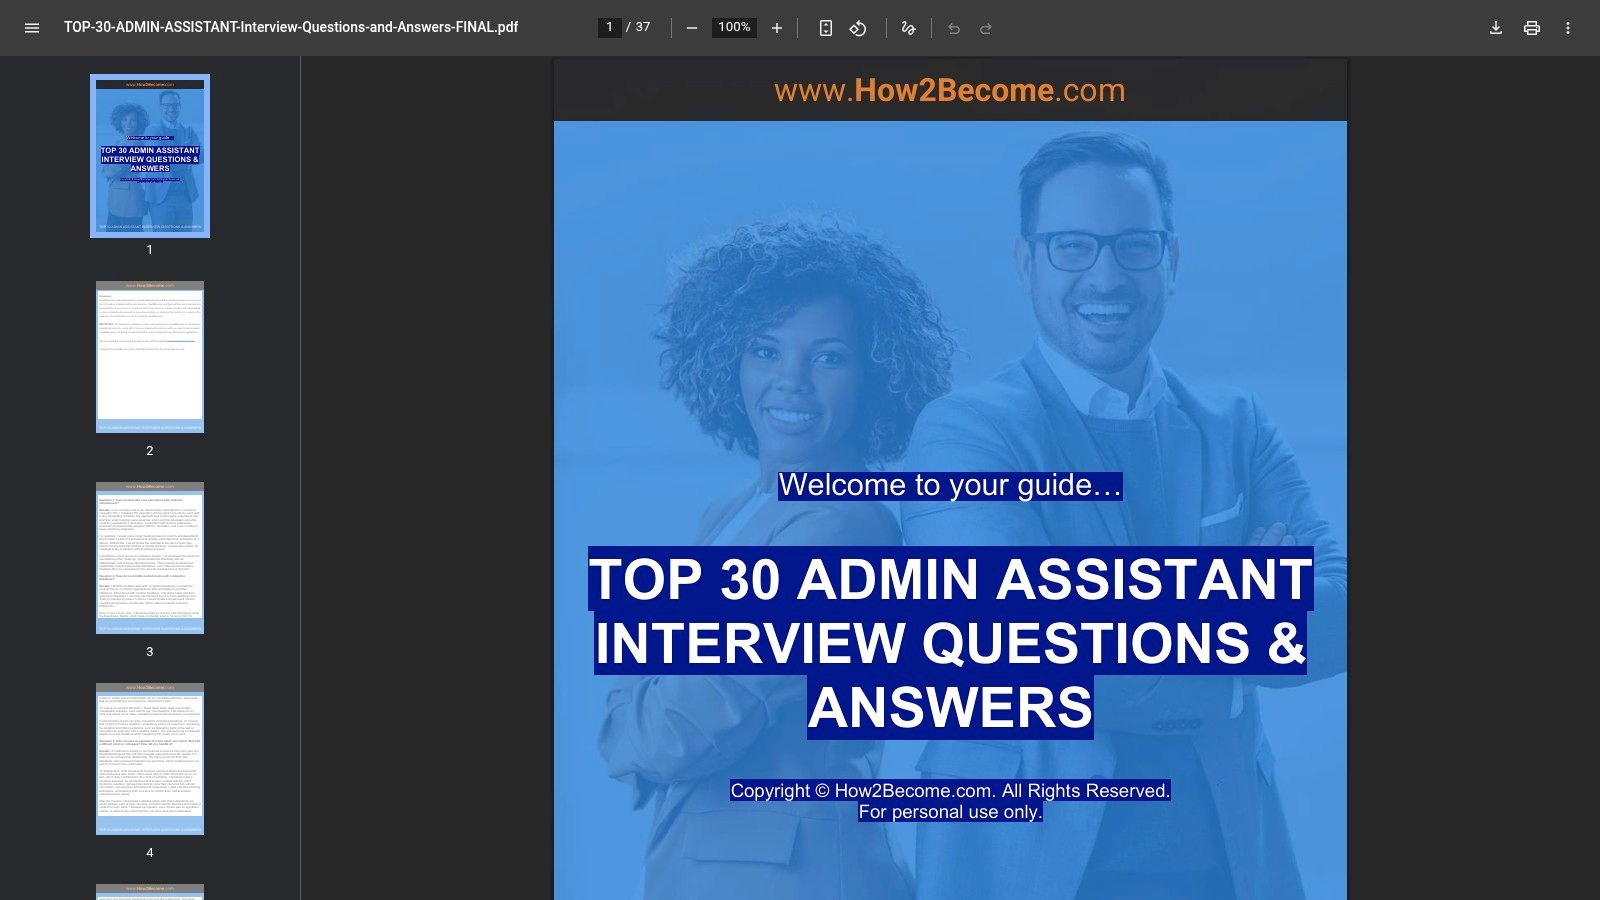Click the undo arrow icon
This screenshot has width=1600, height=900.
coord(954,28)
